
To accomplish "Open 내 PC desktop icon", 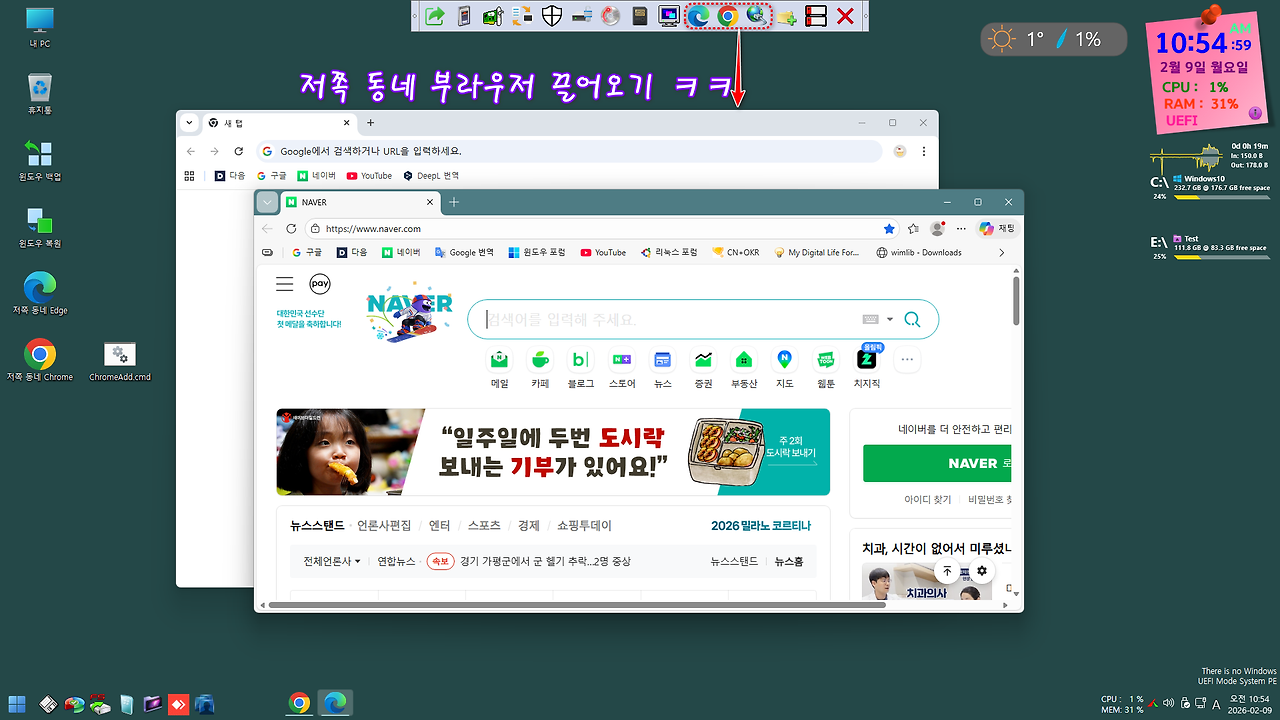I will (40, 28).
